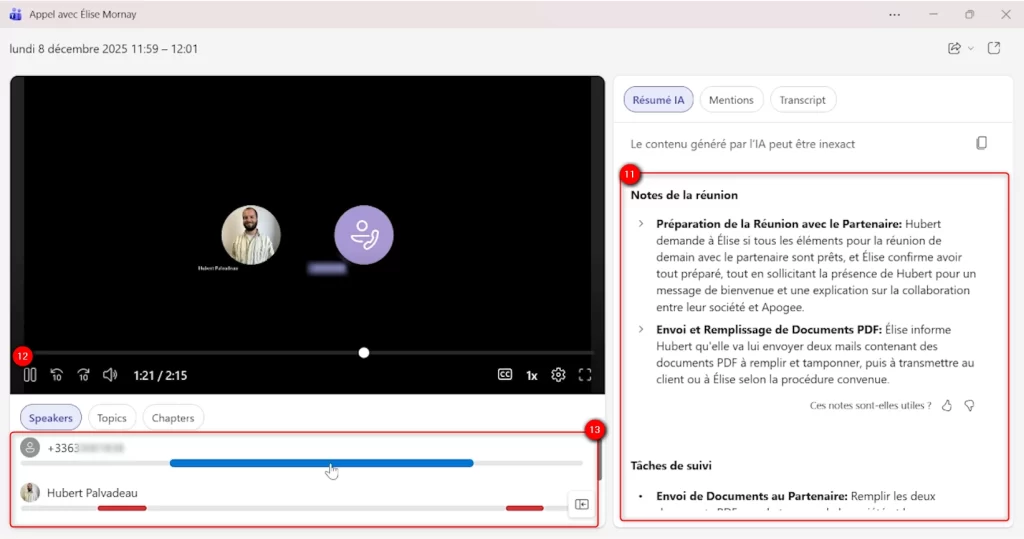The image size is (1024, 539).
Task: Skip back 10 seconds in recording
Action: (x=57, y=375)
